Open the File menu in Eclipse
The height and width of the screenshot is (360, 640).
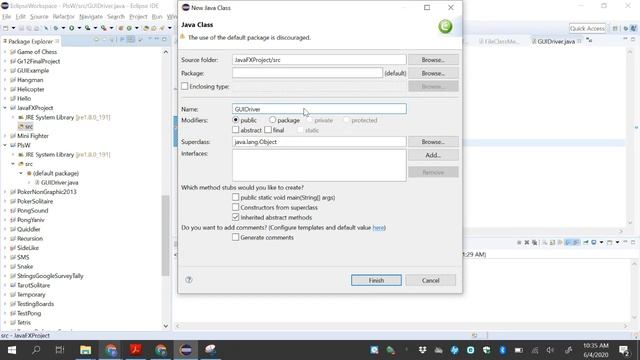7,17
